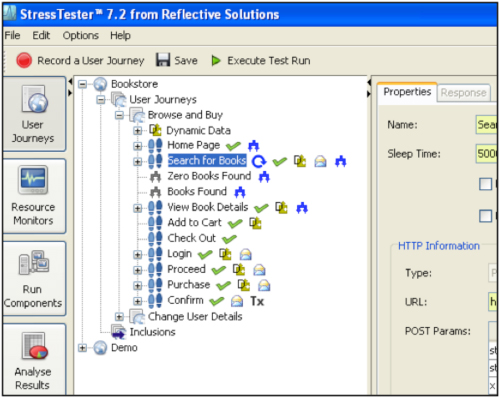Expand the View Book Details step
This screenshot has height=398, width=500.
137,208
